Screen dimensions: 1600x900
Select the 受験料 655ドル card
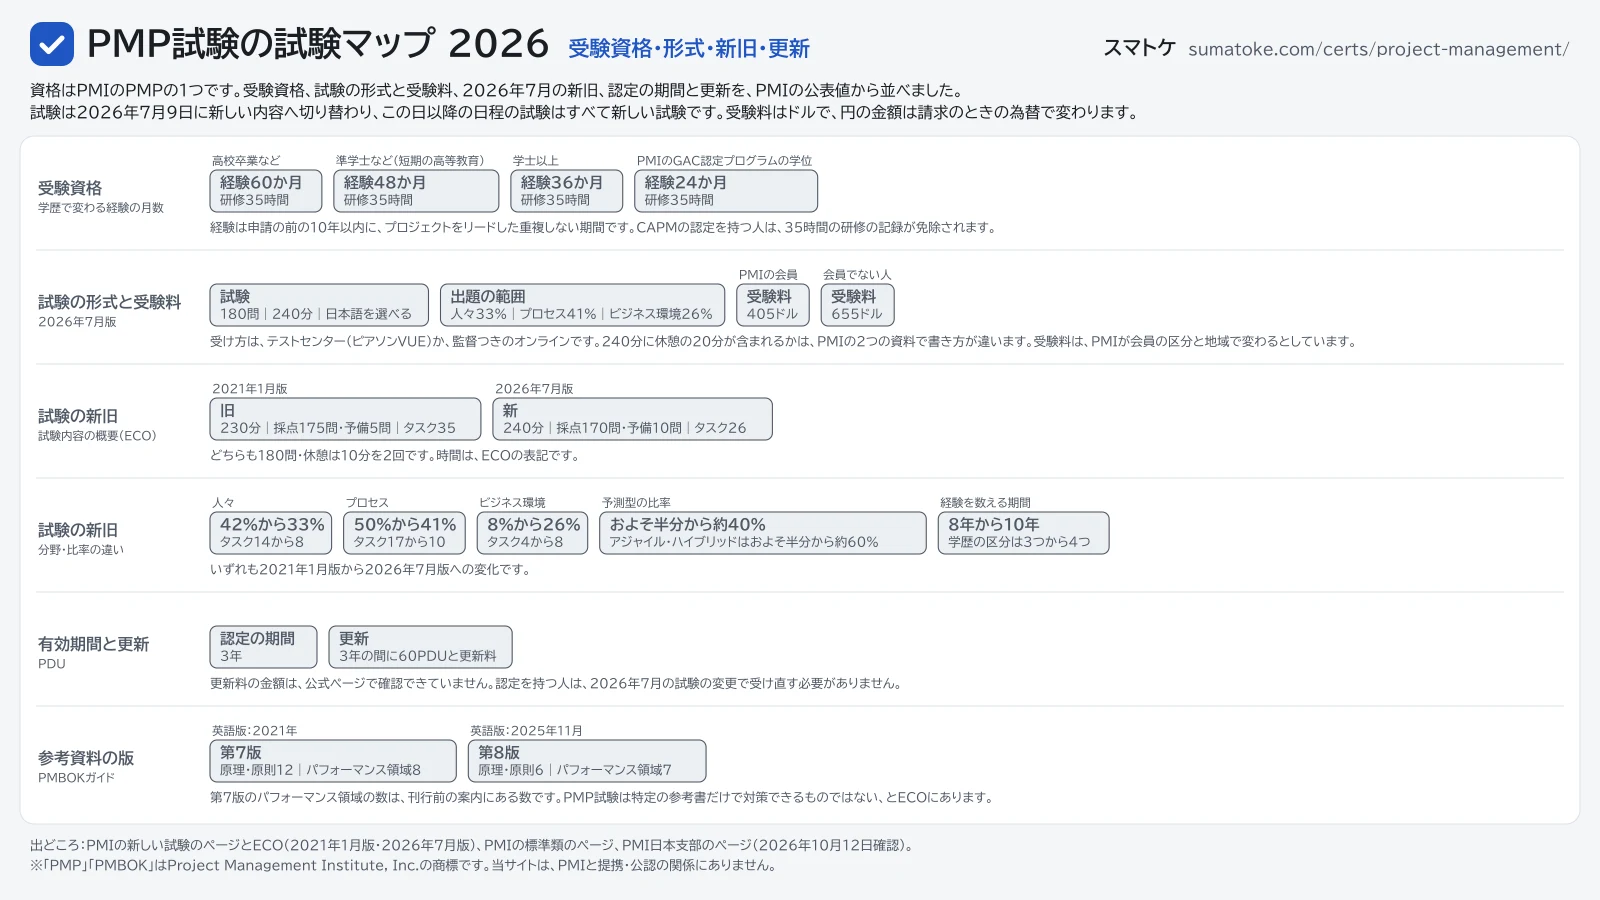tap(858, 305)
